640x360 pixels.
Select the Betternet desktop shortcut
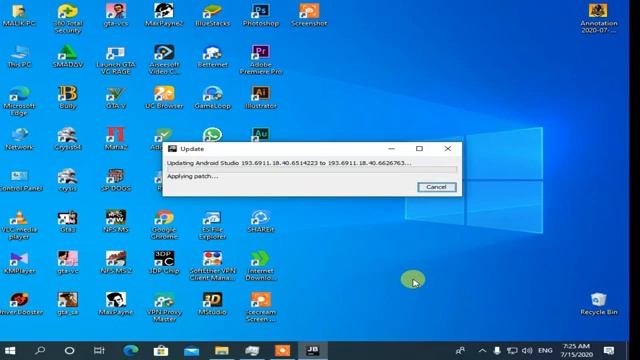click(x=212, y=57)
